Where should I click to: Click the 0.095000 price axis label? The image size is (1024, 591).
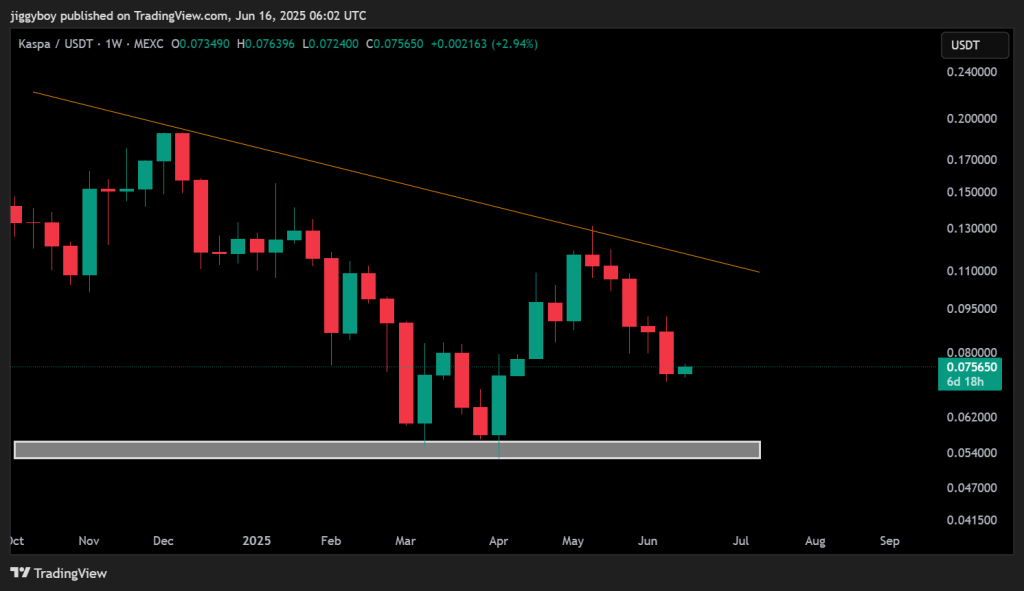972,308
